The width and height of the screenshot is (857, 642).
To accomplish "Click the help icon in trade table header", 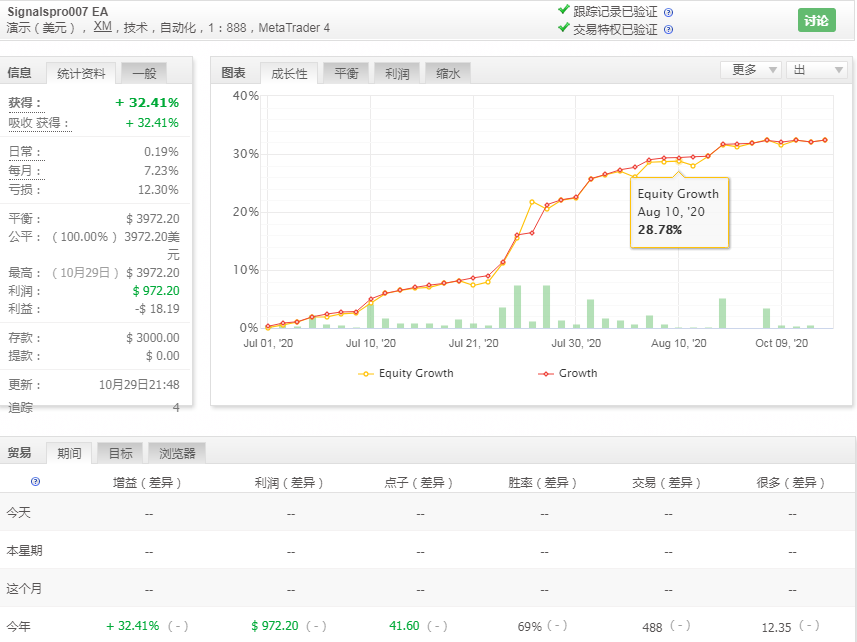I will pos(35,482).
